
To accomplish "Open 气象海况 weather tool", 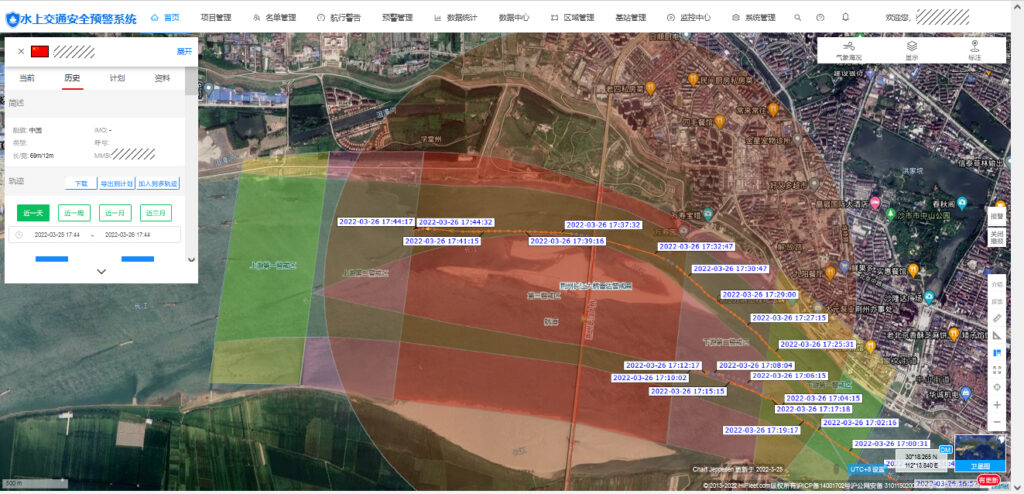I will [x=849, y=50].
